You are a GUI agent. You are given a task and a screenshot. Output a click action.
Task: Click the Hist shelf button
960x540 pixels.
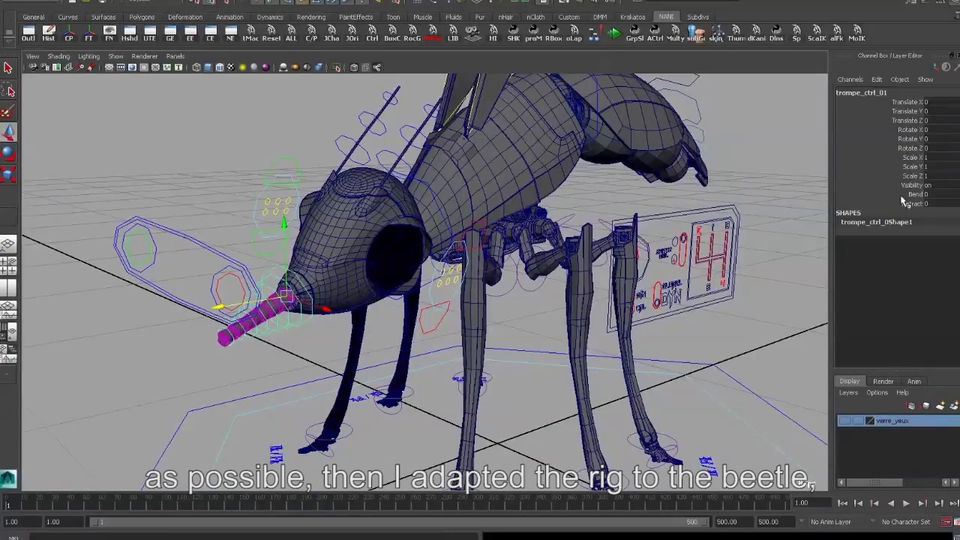pos(49,33)
